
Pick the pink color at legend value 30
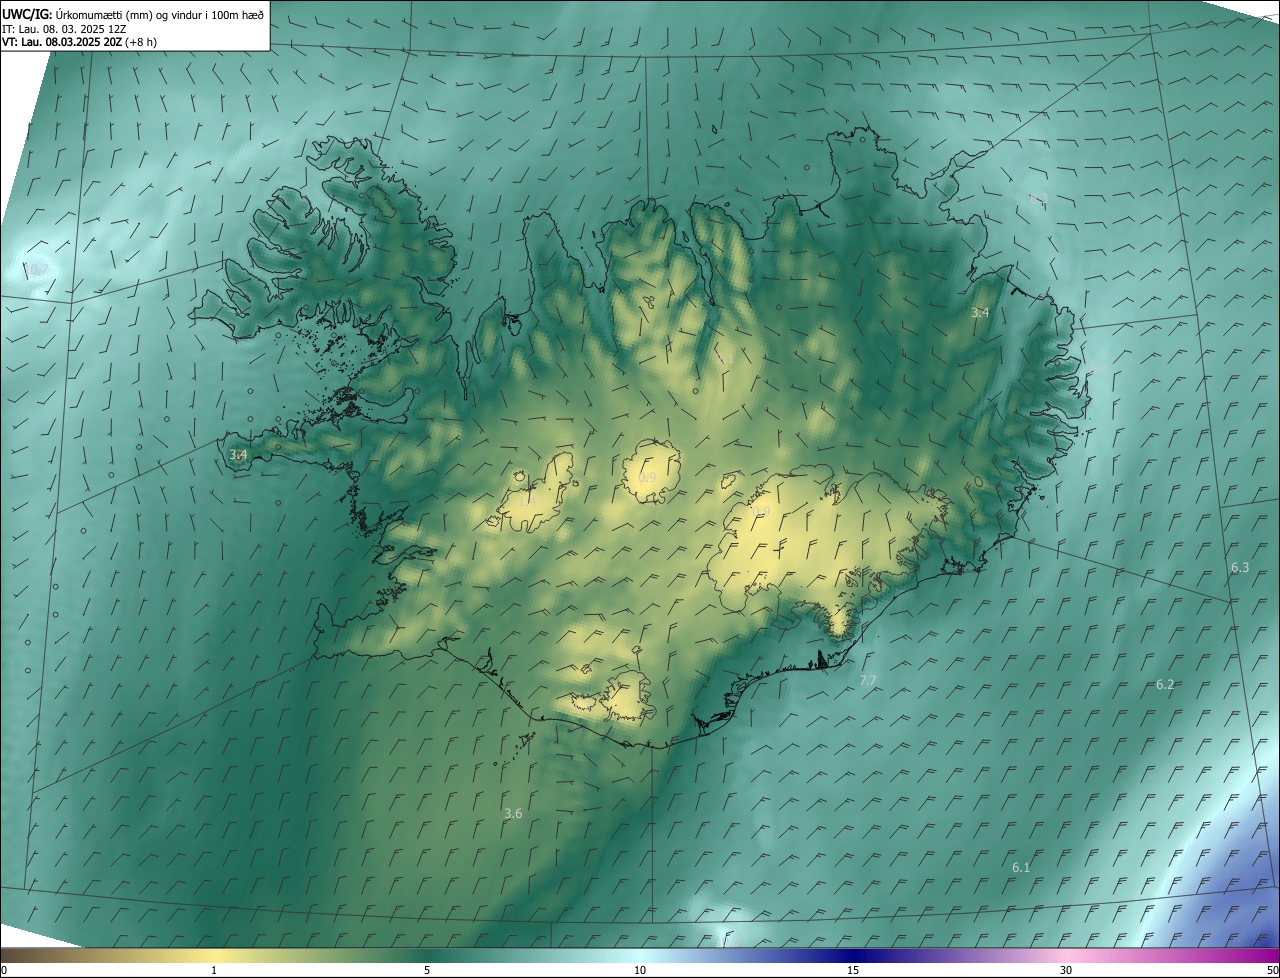(x=1066, y=955)
